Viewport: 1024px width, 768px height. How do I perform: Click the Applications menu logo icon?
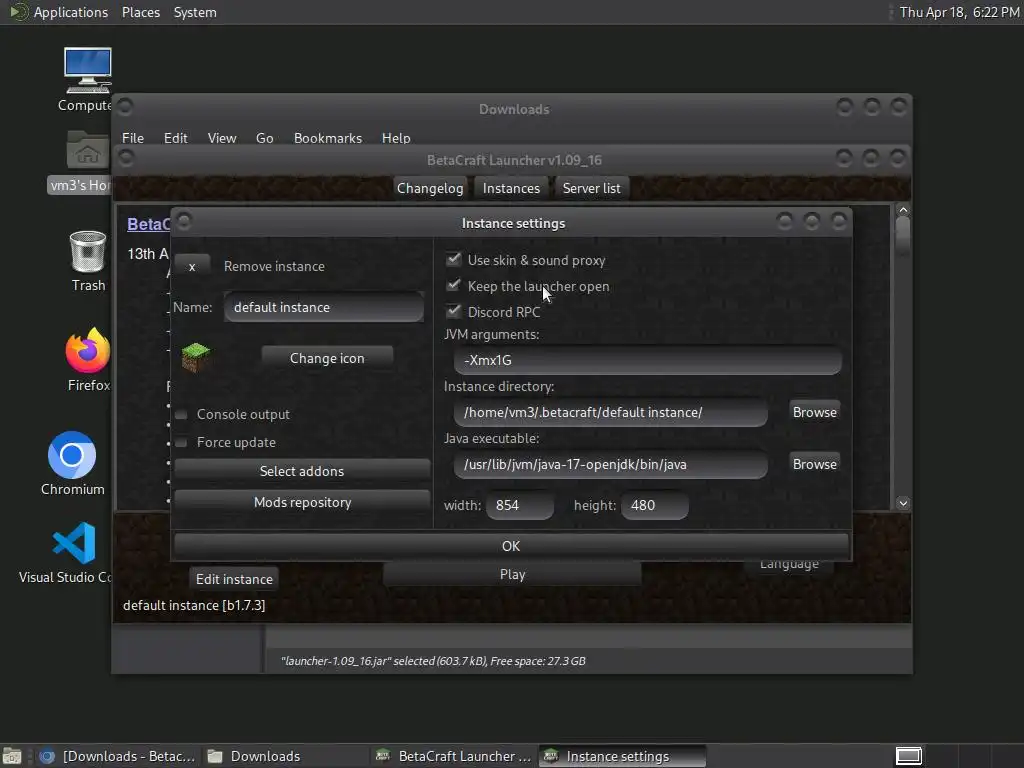(18, 12)
